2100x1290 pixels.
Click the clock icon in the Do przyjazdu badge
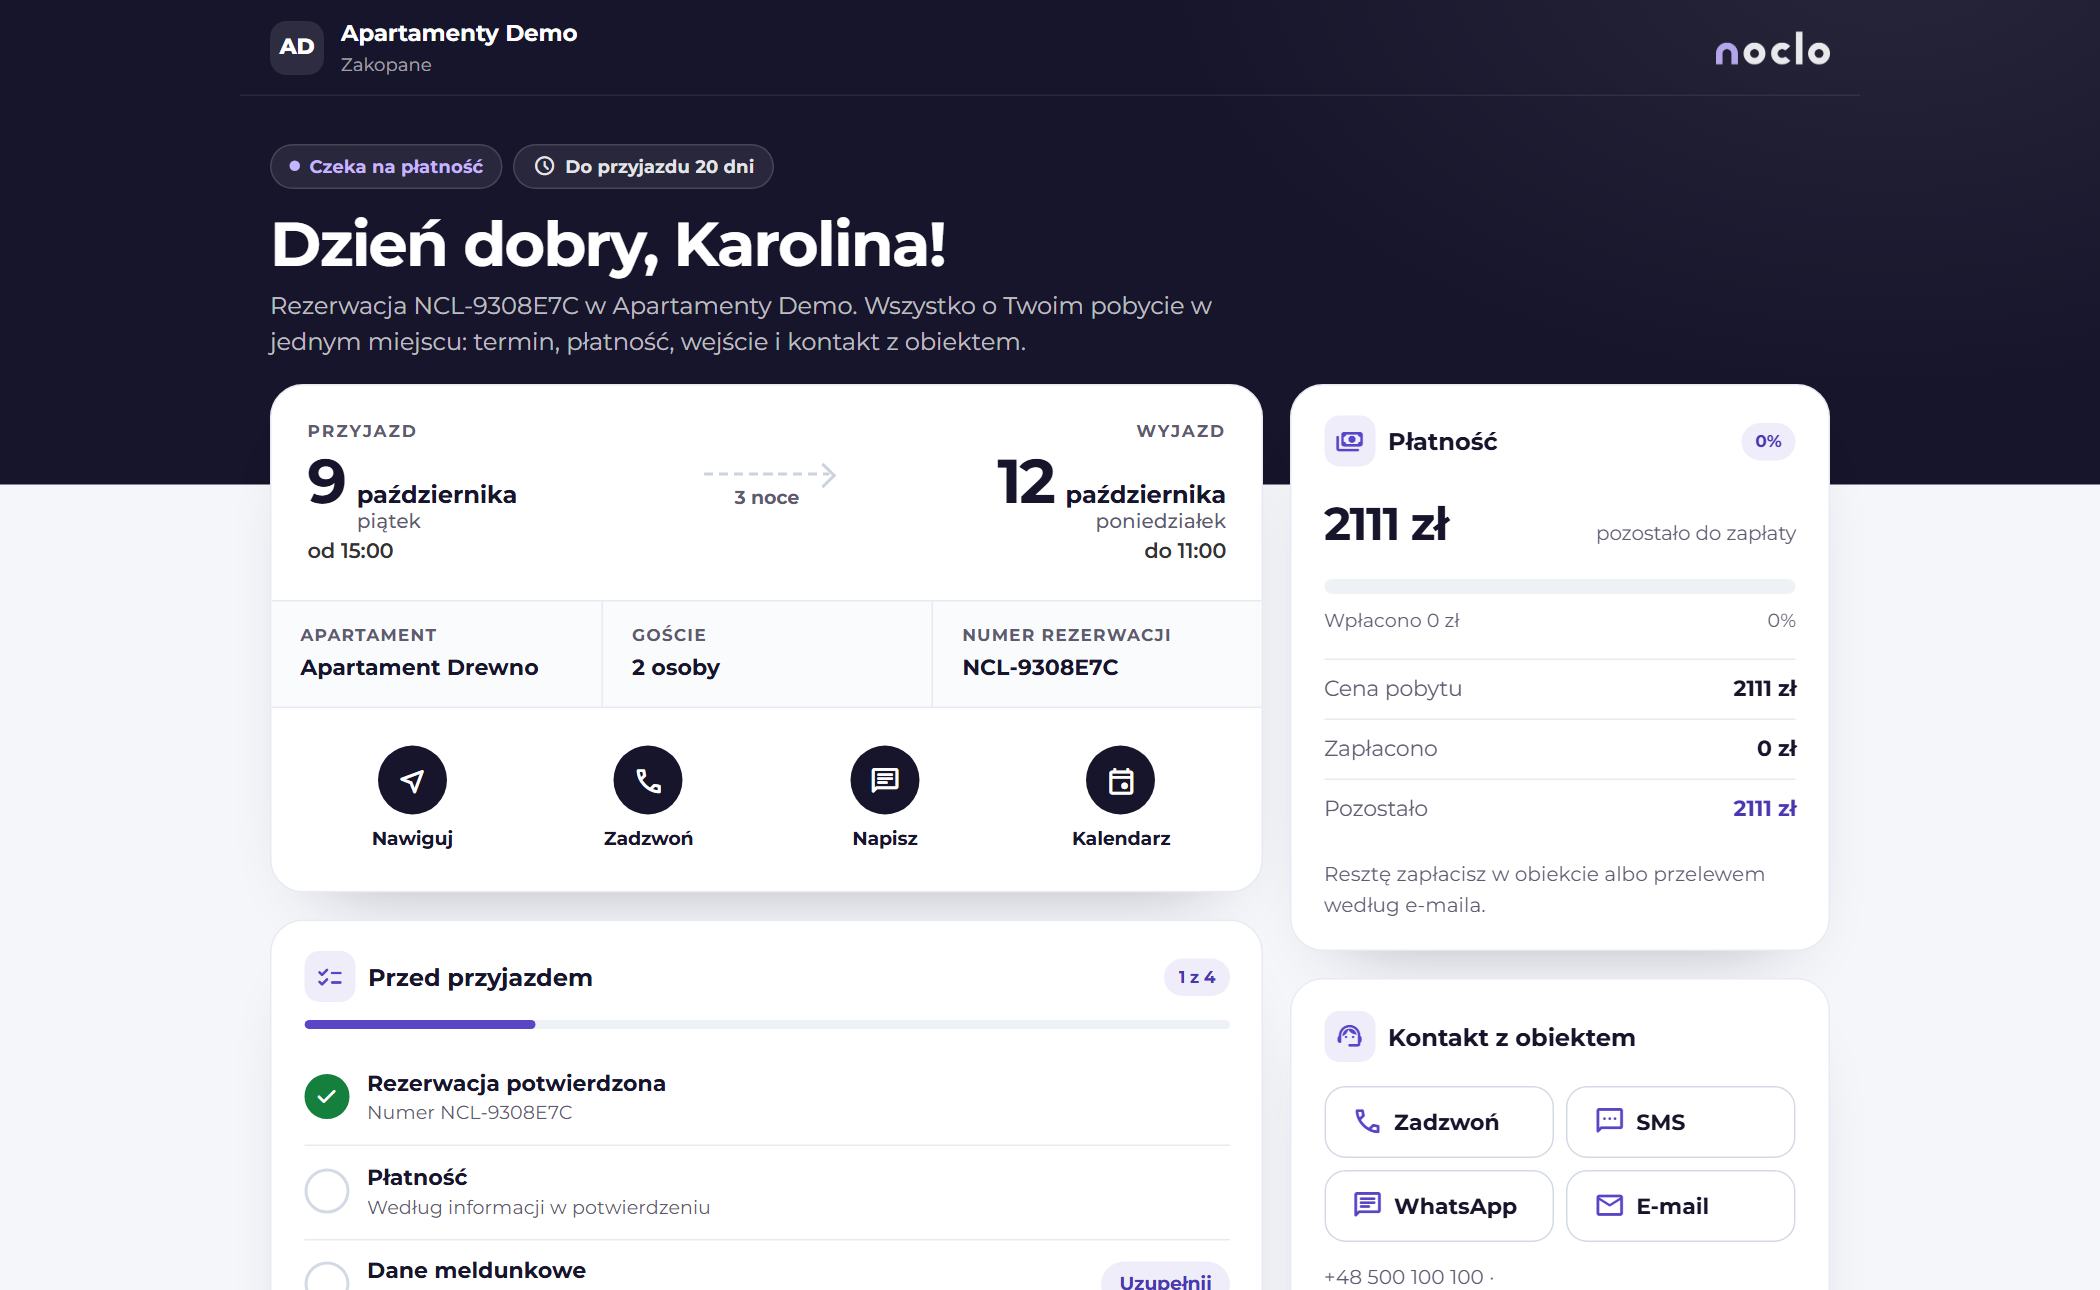point(545,166)
